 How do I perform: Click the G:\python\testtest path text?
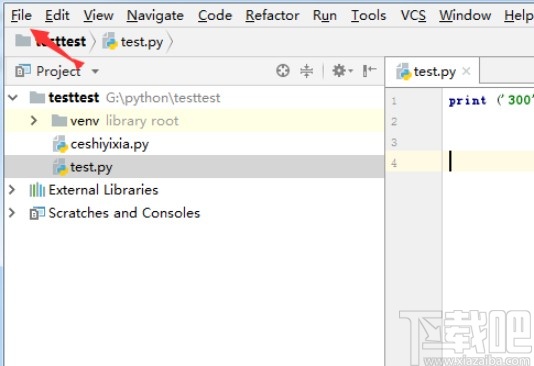[163, 98]
